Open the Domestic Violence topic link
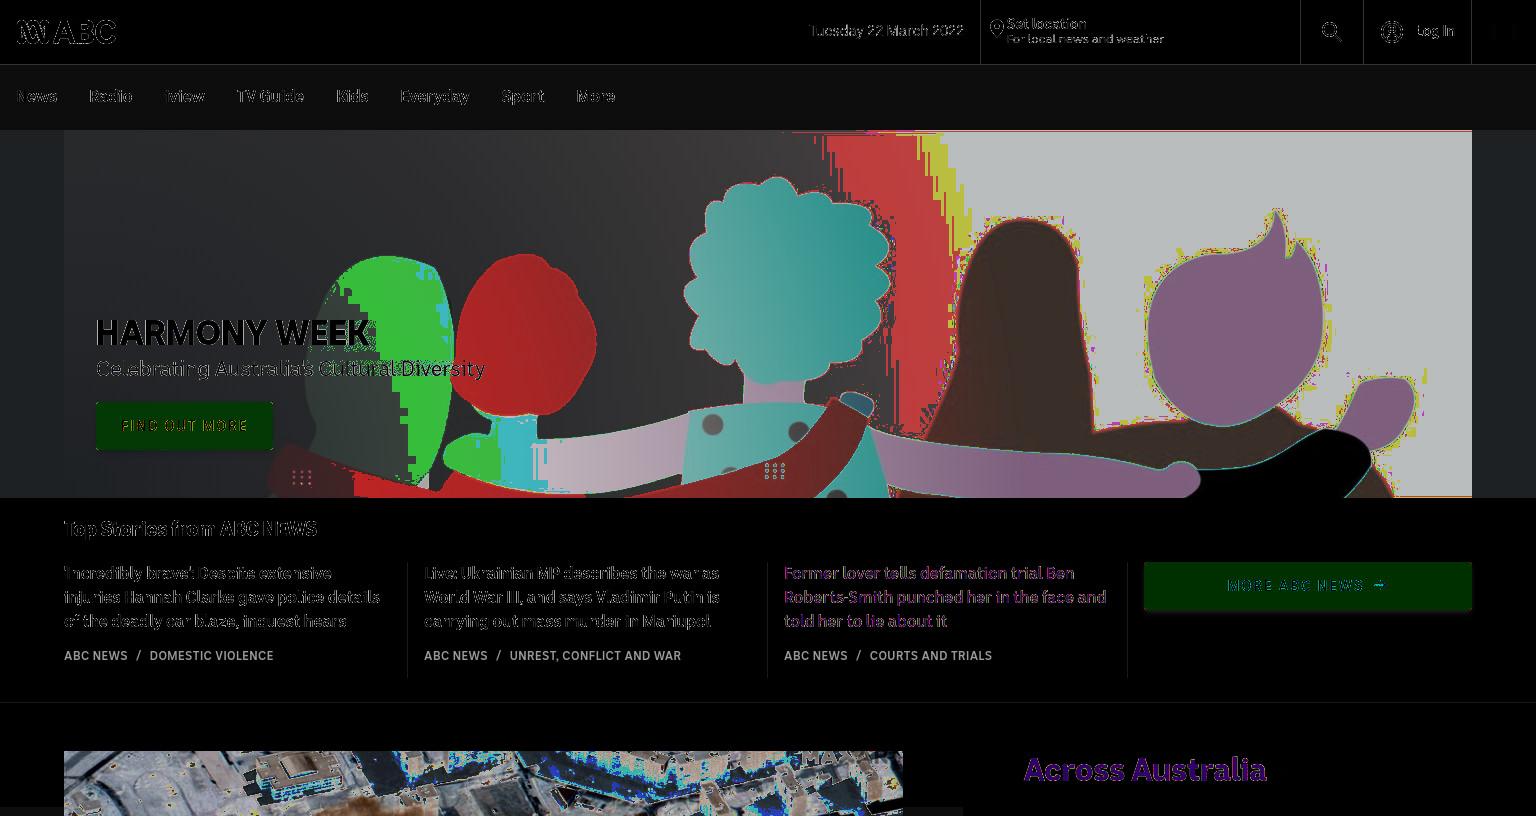This screenshot has width=1536, height=816. click(211, 656)
